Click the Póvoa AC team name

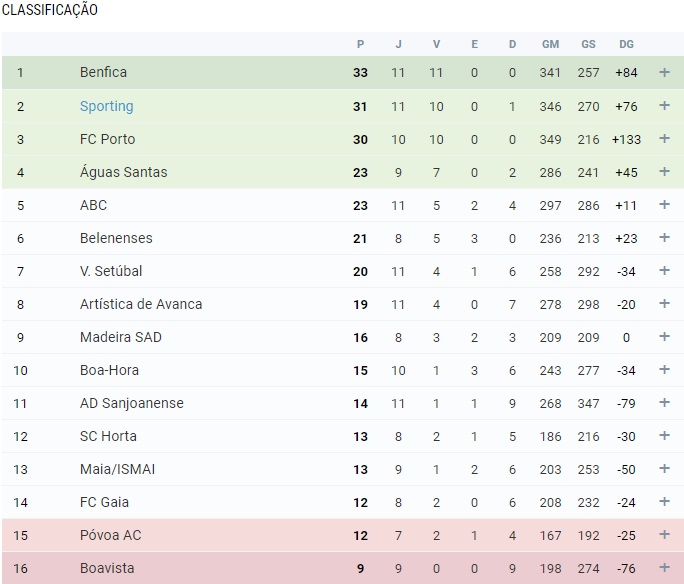pyautogui.click(x=110, y=535)
